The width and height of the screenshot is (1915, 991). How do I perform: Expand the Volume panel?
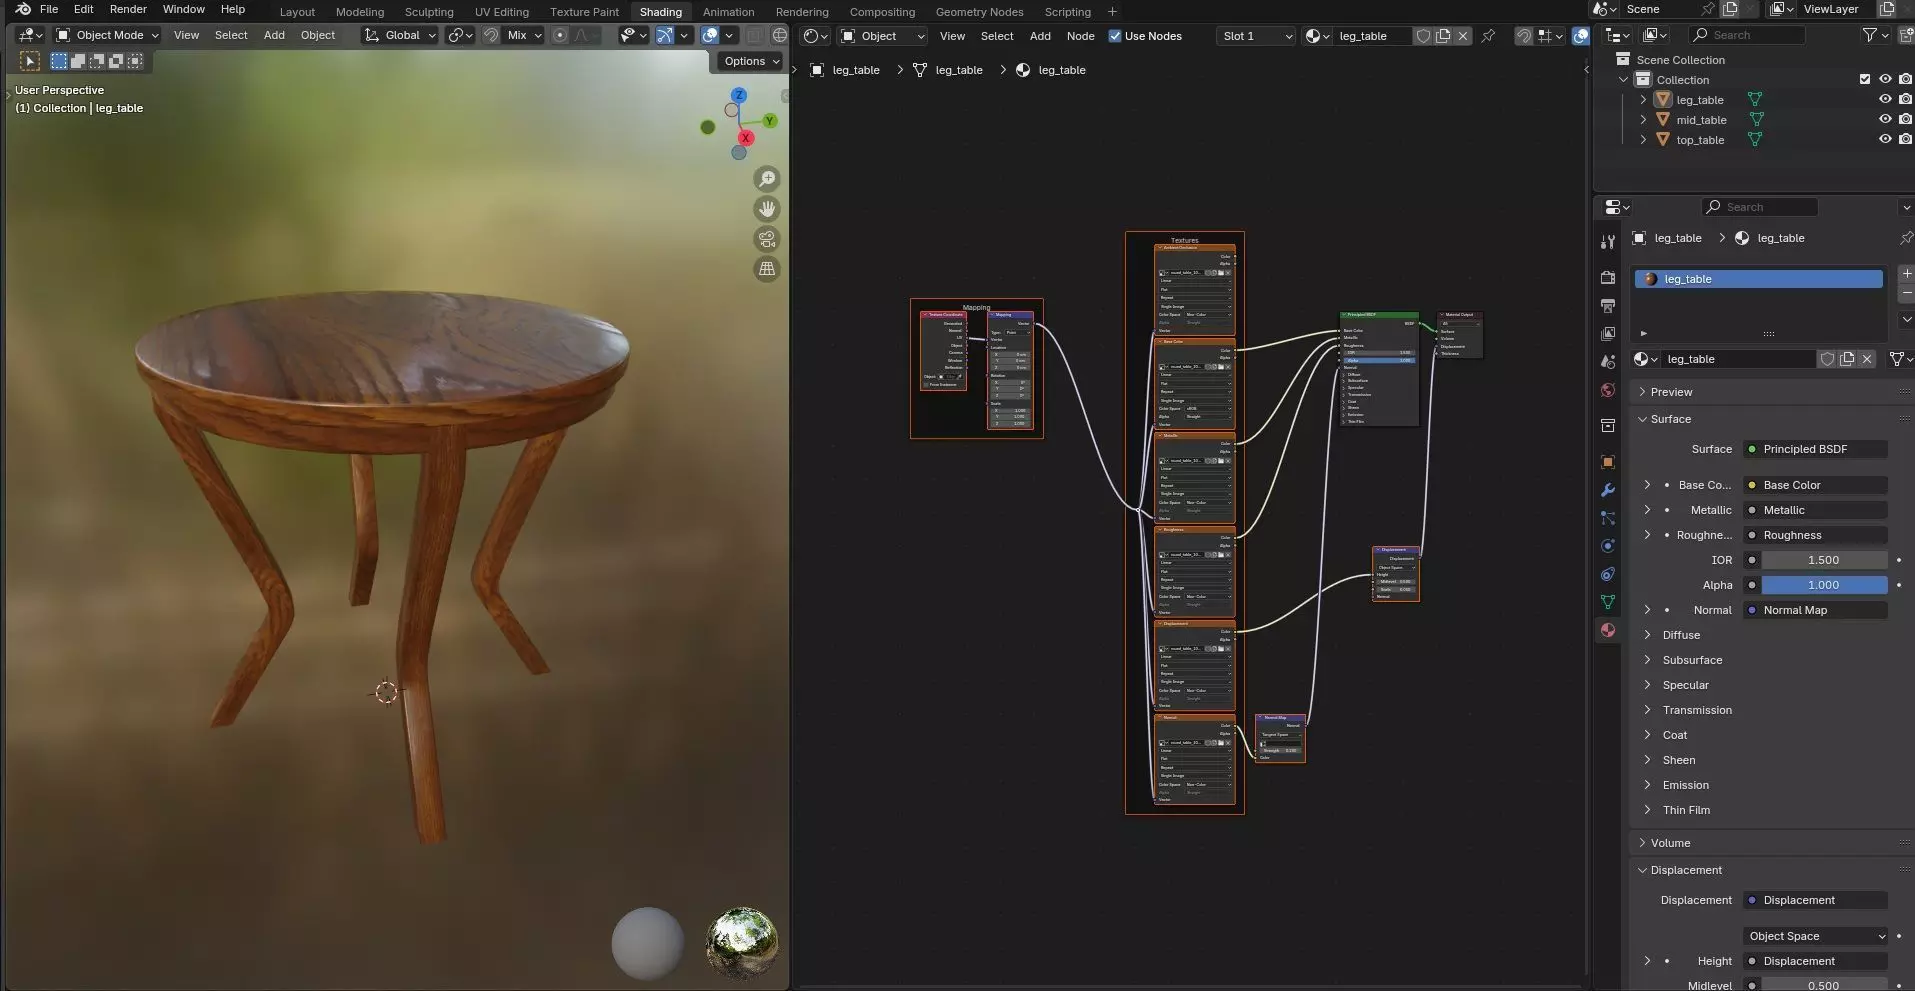click(1670, 843)
